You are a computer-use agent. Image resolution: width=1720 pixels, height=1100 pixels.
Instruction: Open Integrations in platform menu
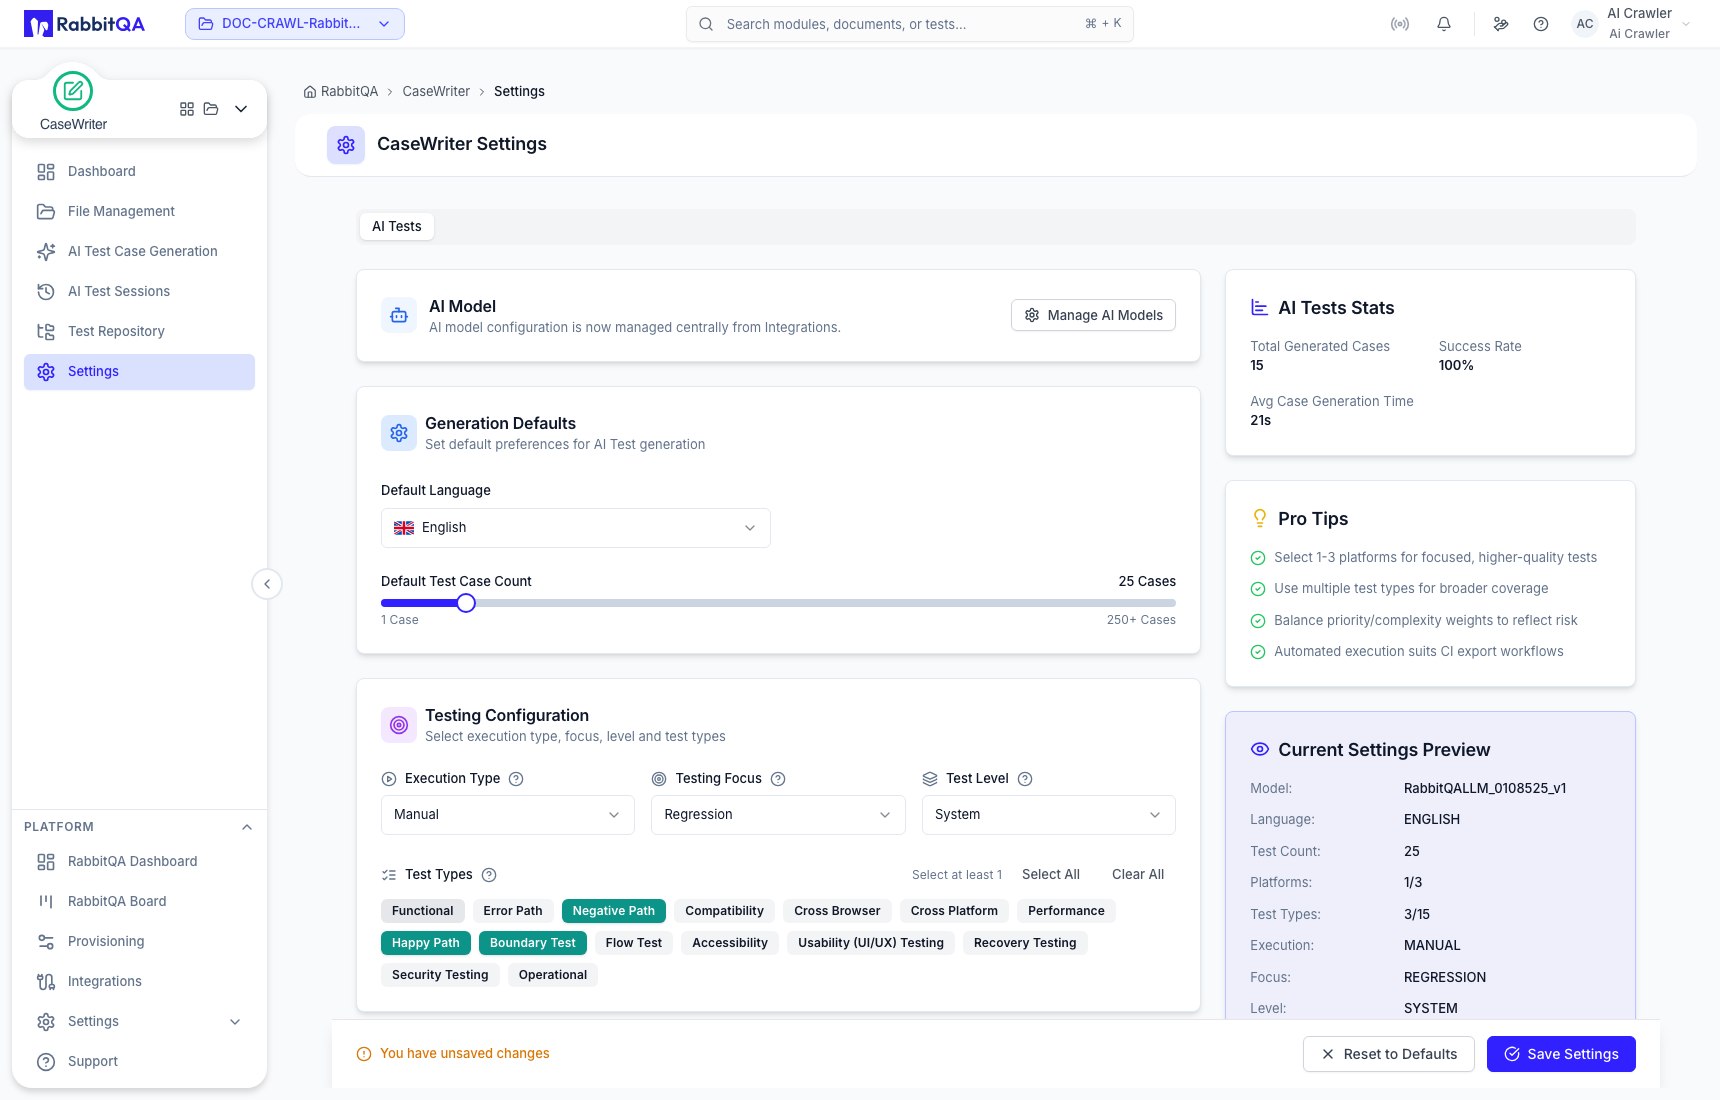[x=139, y=982]
